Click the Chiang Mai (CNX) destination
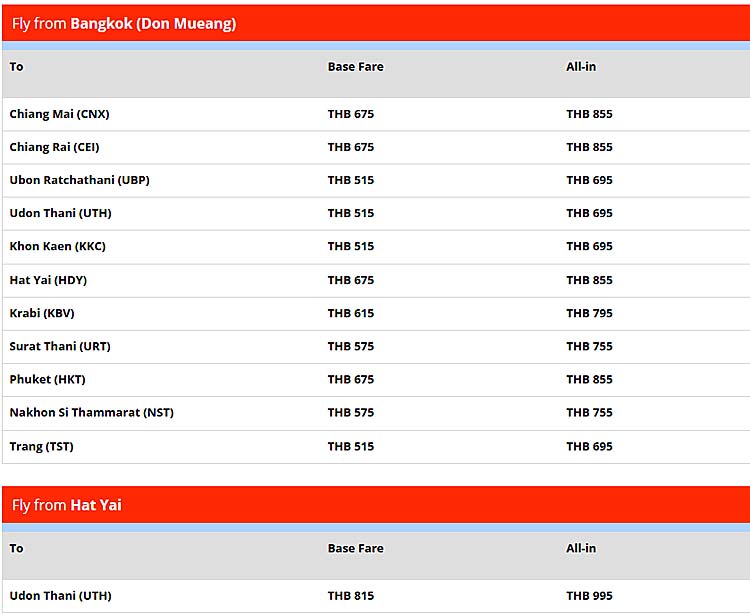The image size is (750, 614). tap(59, 114)
